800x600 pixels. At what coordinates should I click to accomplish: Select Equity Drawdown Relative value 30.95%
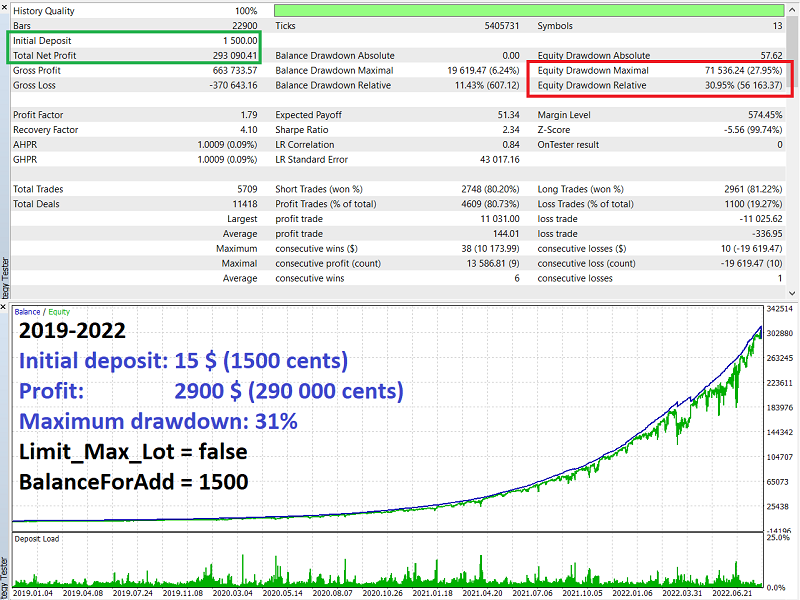pos(719,85)
